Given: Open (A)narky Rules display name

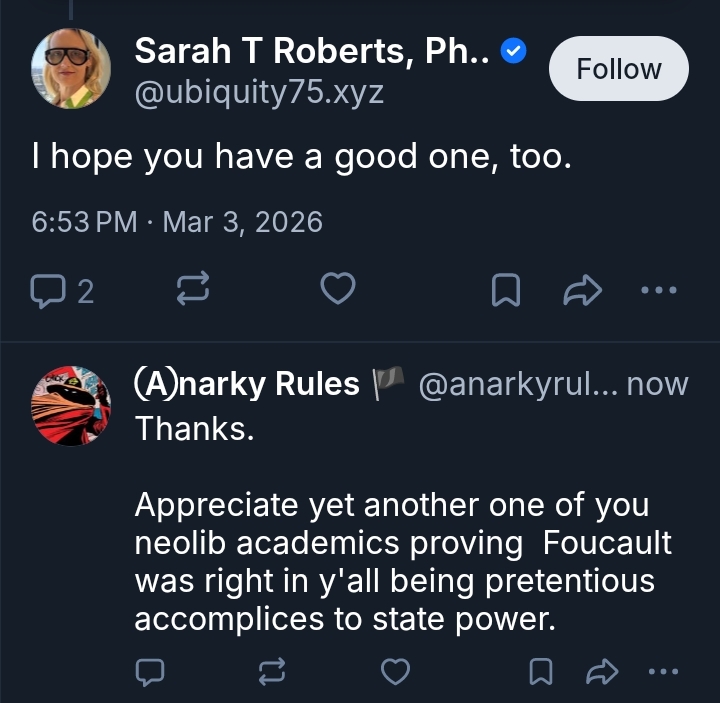Looking at the screenshot, I should coord(246,383).
